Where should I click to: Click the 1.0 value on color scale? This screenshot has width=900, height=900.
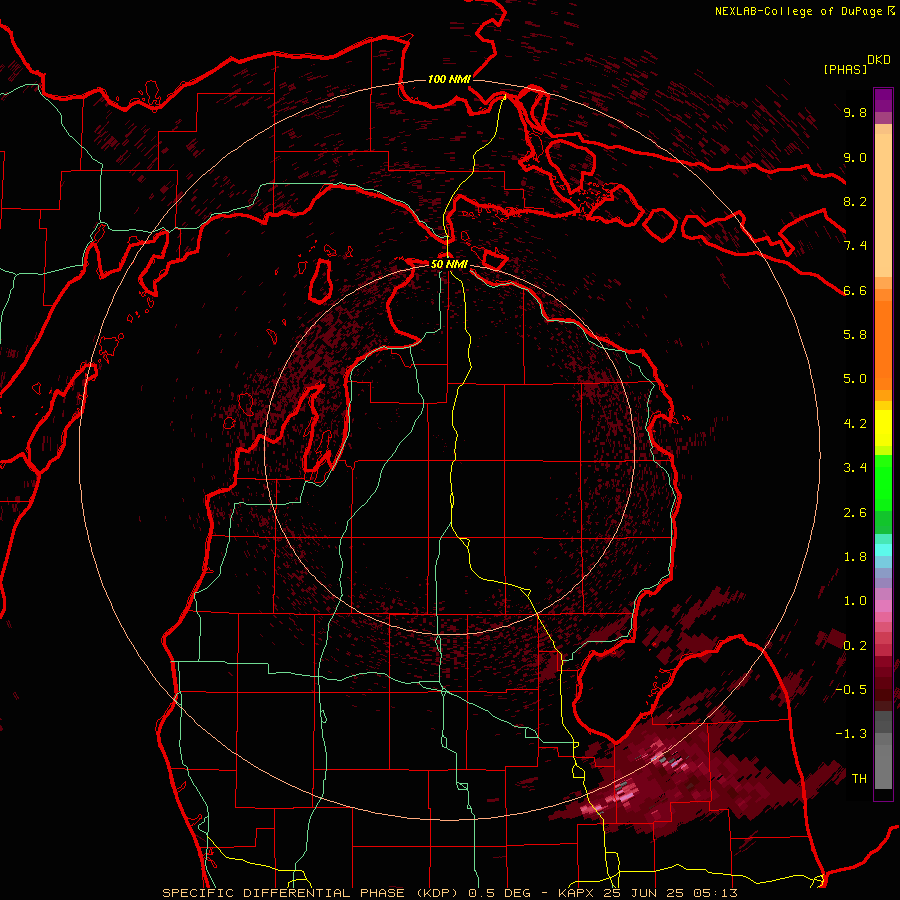(855, 601)
